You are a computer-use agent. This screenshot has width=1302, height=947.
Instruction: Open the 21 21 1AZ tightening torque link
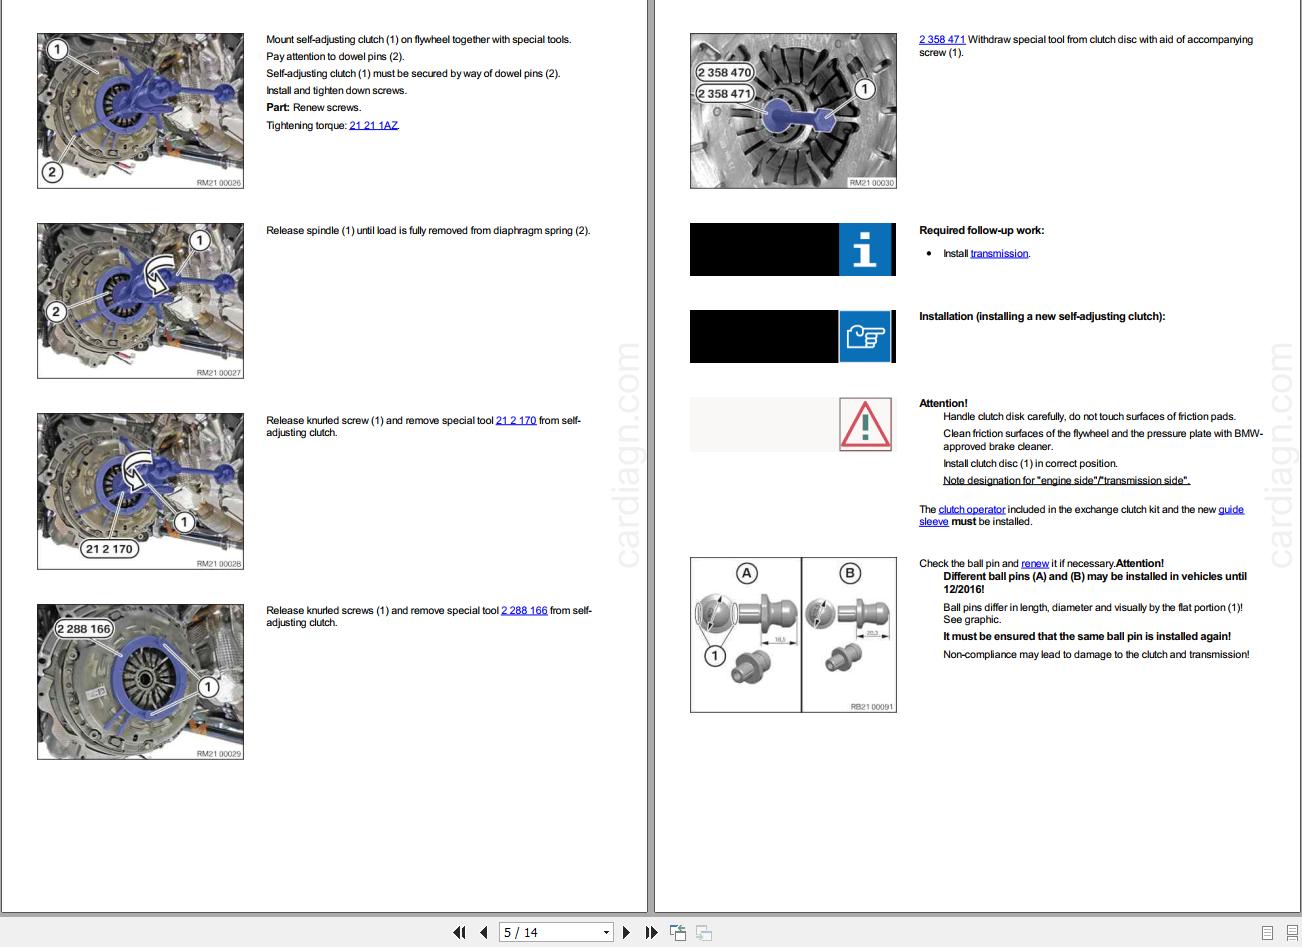point(373,125)
